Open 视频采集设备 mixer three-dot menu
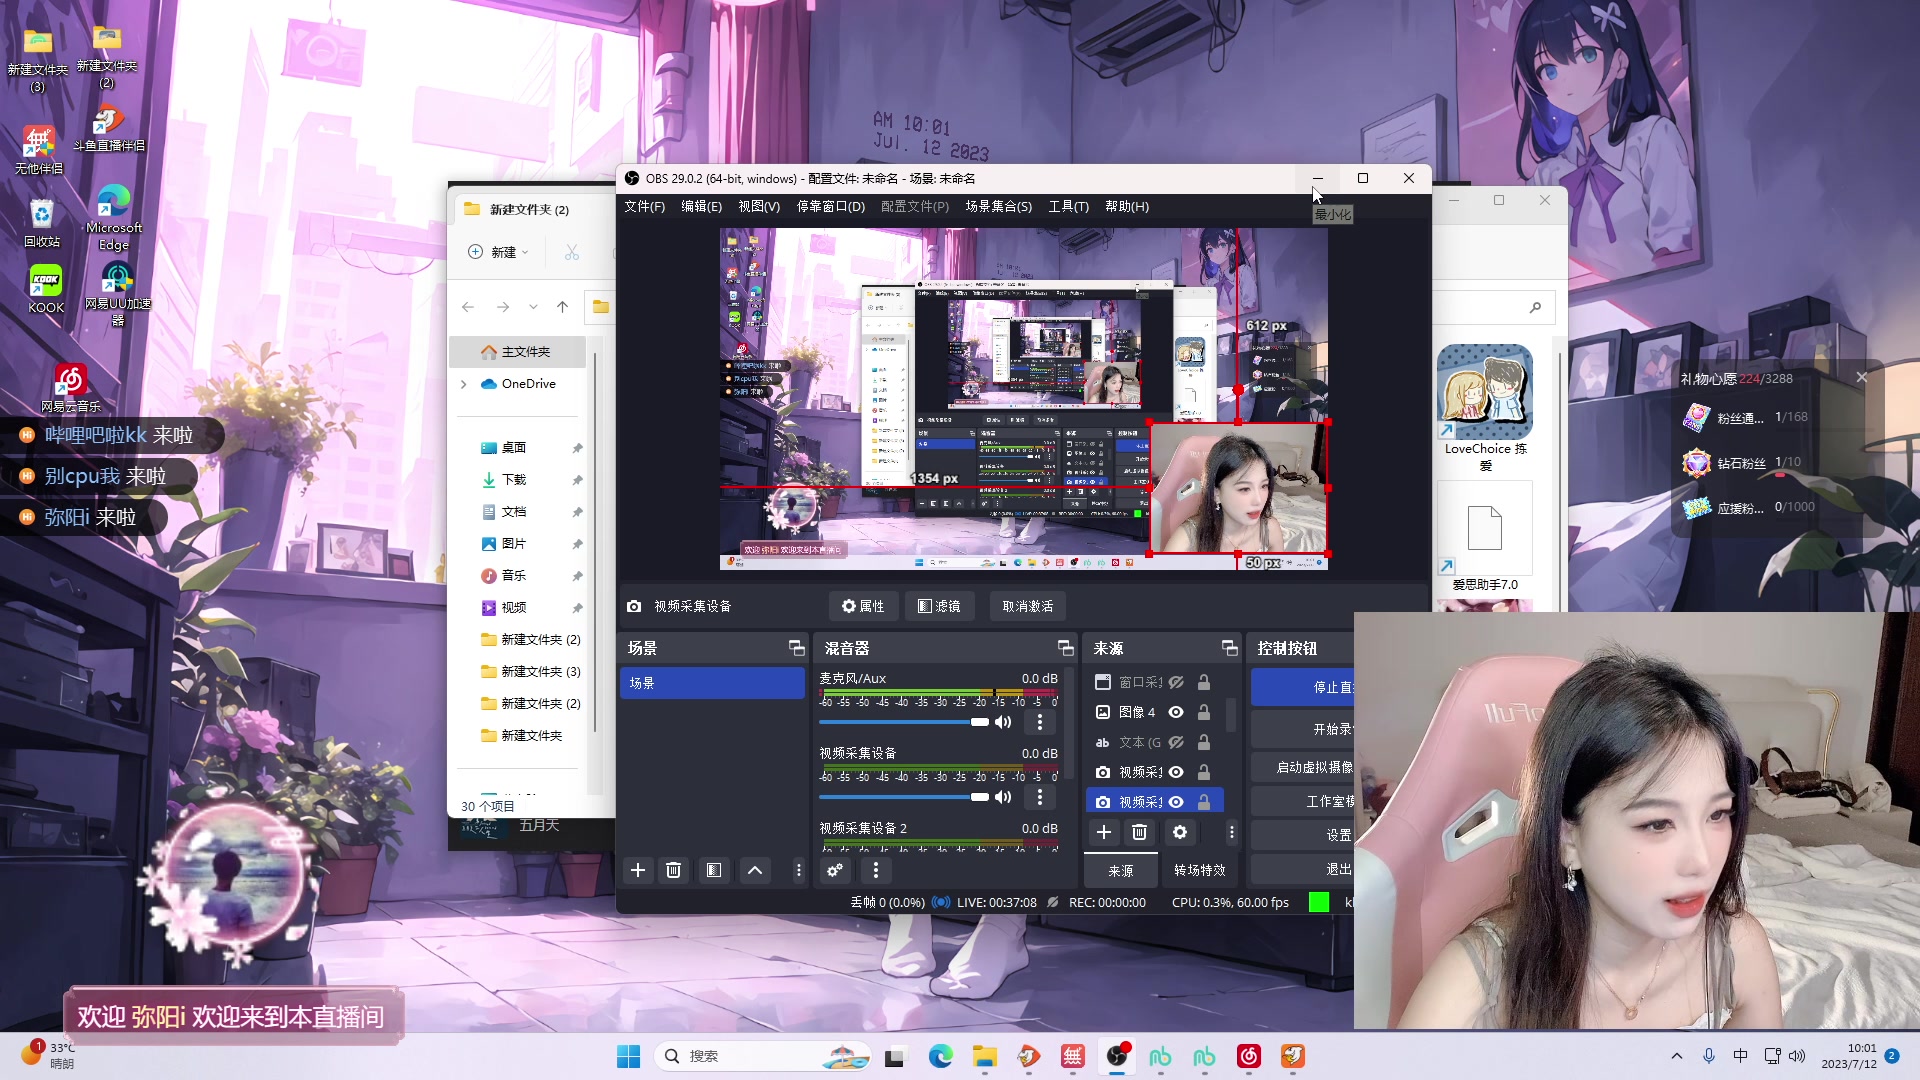This screenshot has height=1080, width=1920. point(1040,797)
